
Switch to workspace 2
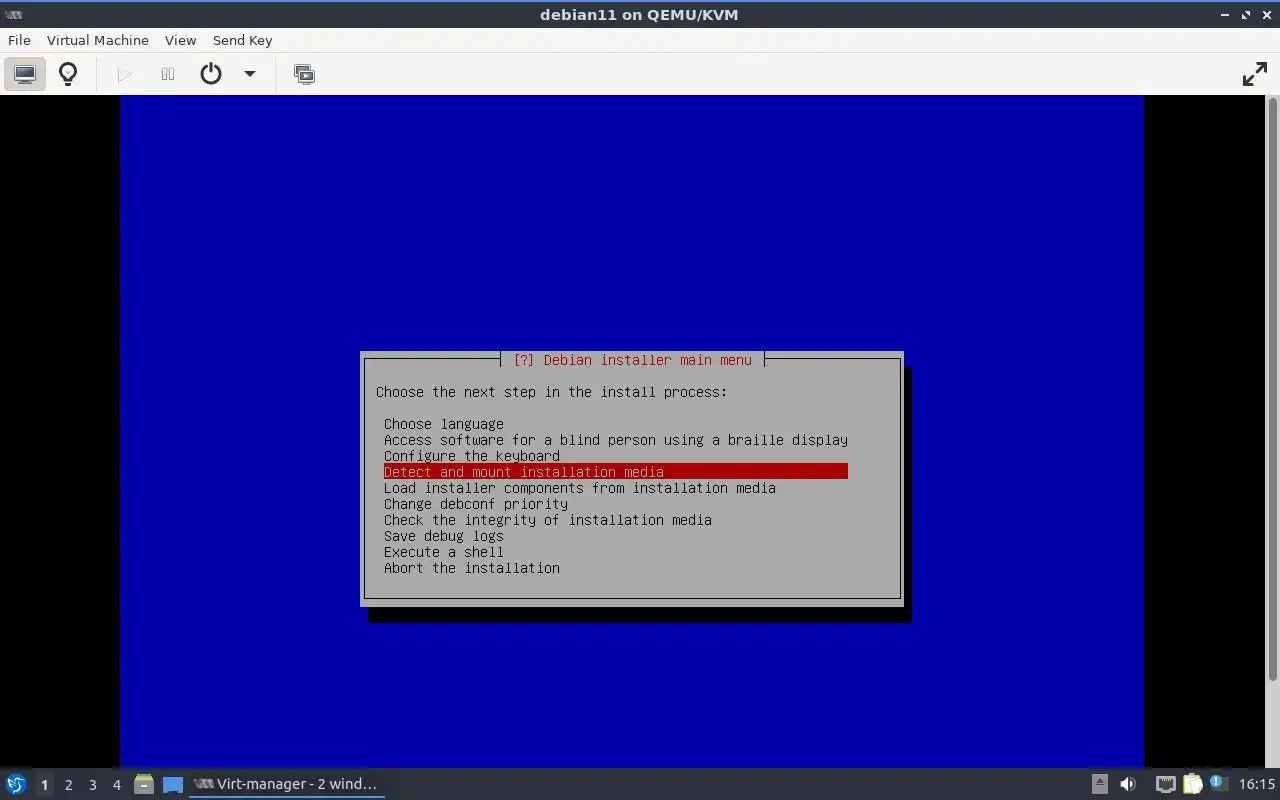[x=68, y=784]
